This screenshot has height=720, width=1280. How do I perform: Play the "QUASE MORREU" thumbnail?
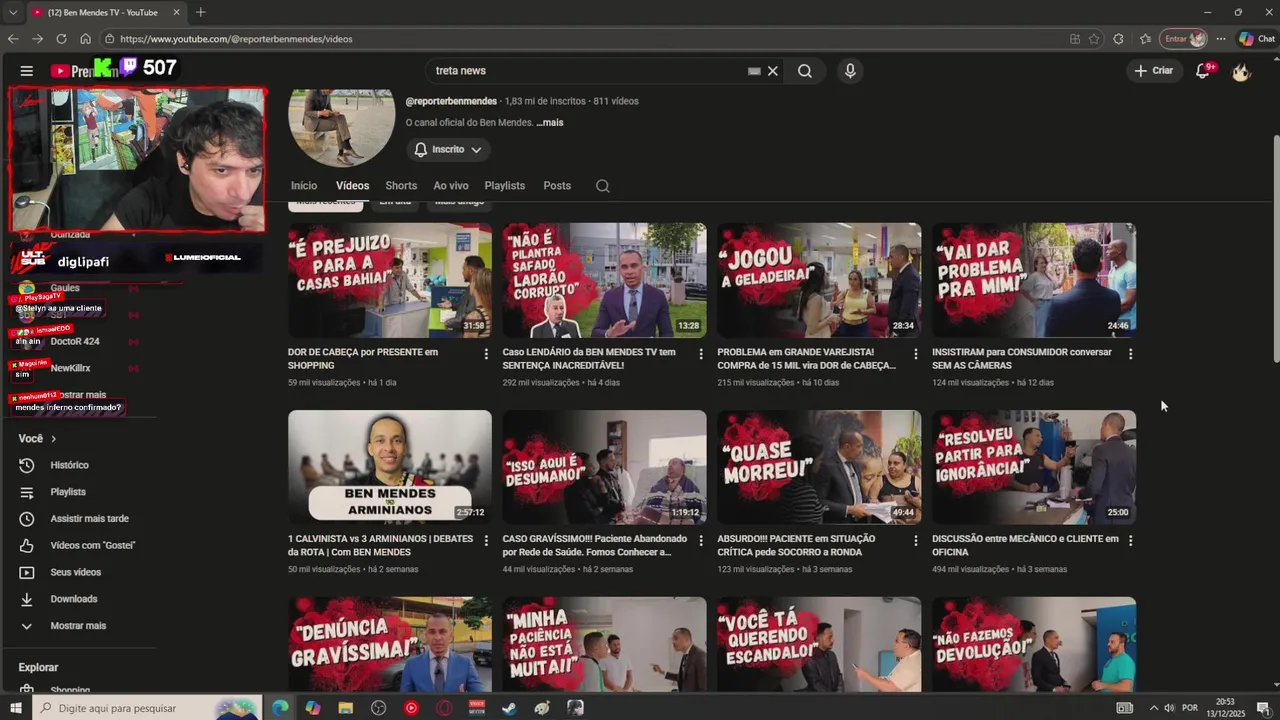[x=819, y=467]
